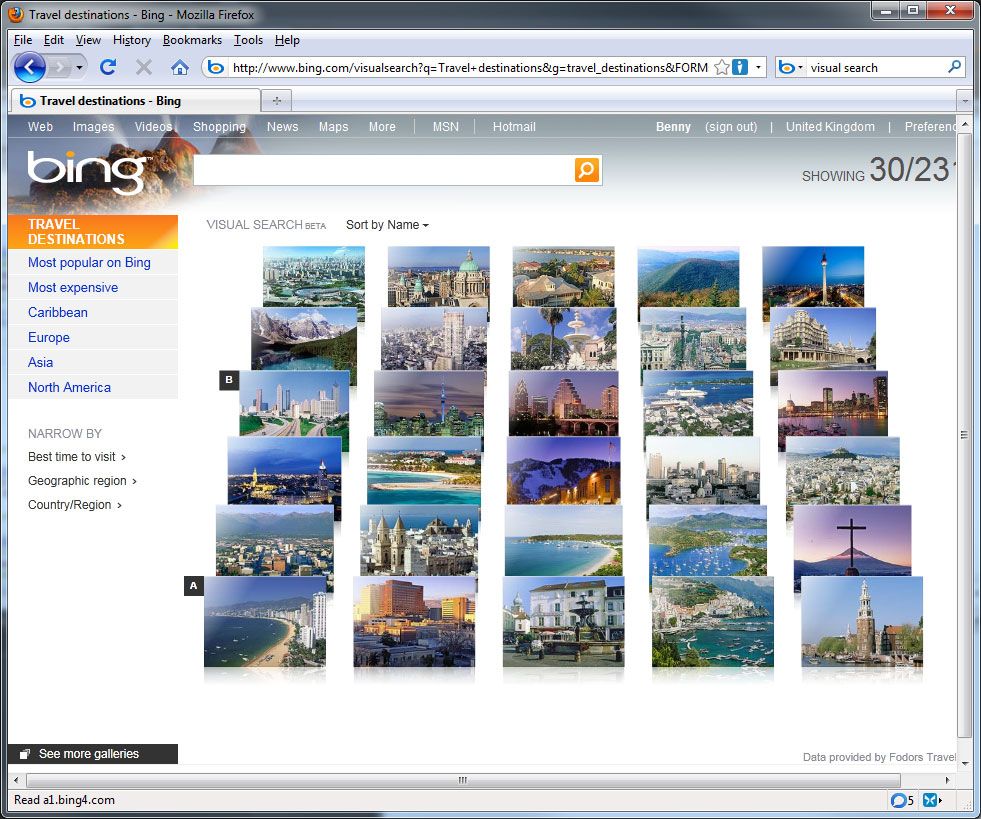This screenshot has width=981, height=819.
Task: Click the Firefox Home icon
Action: 180,67
